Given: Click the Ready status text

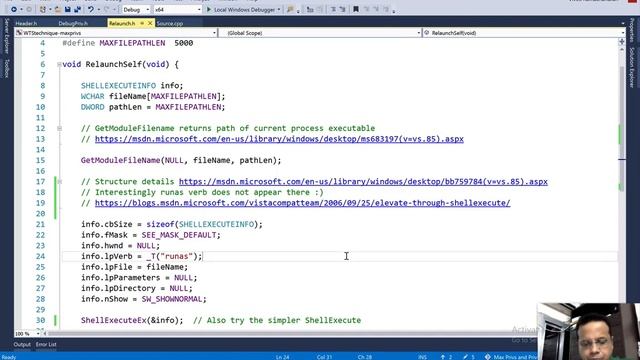Looking at the screenshot, I should click(x=9, y=357).
